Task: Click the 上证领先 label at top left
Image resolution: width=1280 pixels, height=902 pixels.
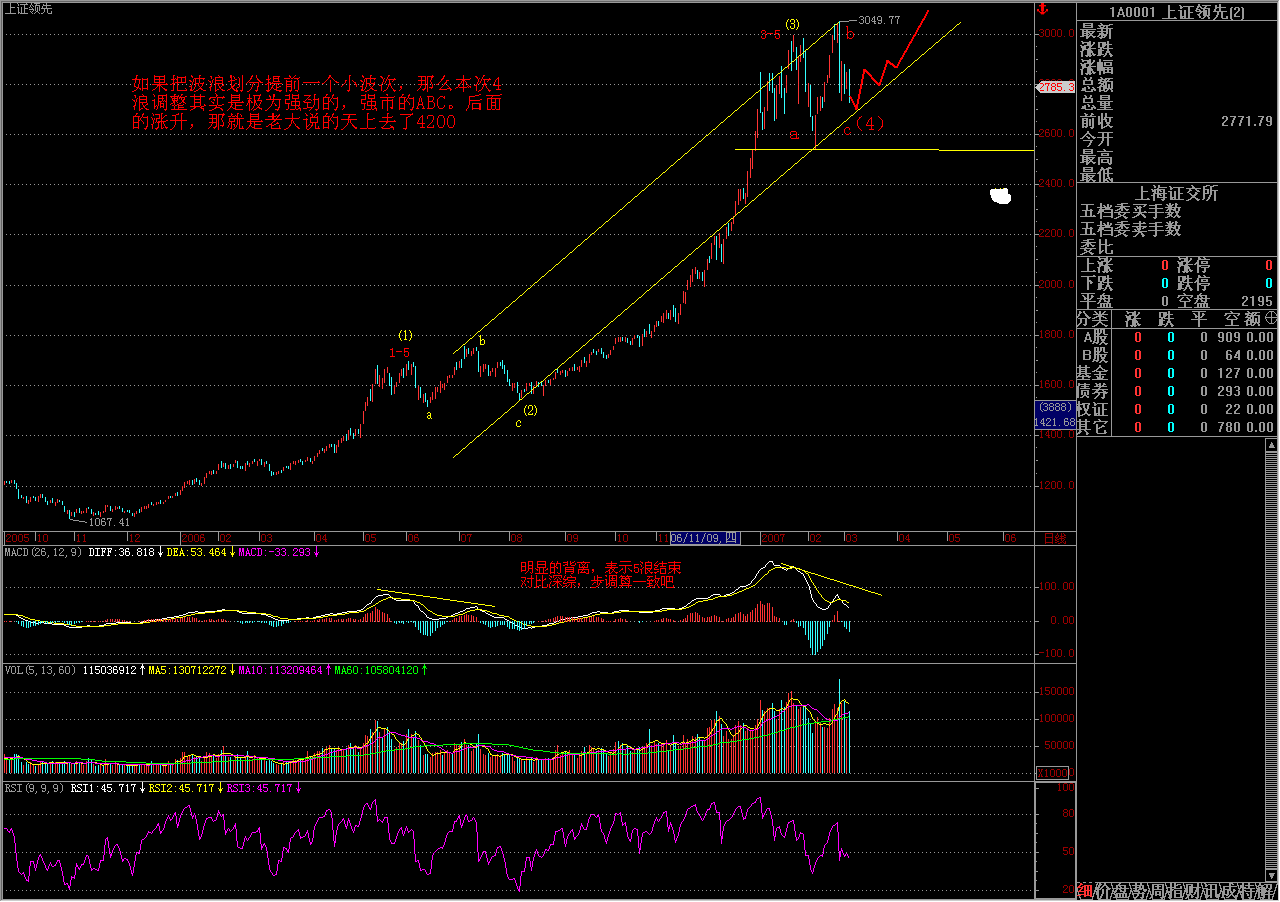Action: tap(29, 9)
